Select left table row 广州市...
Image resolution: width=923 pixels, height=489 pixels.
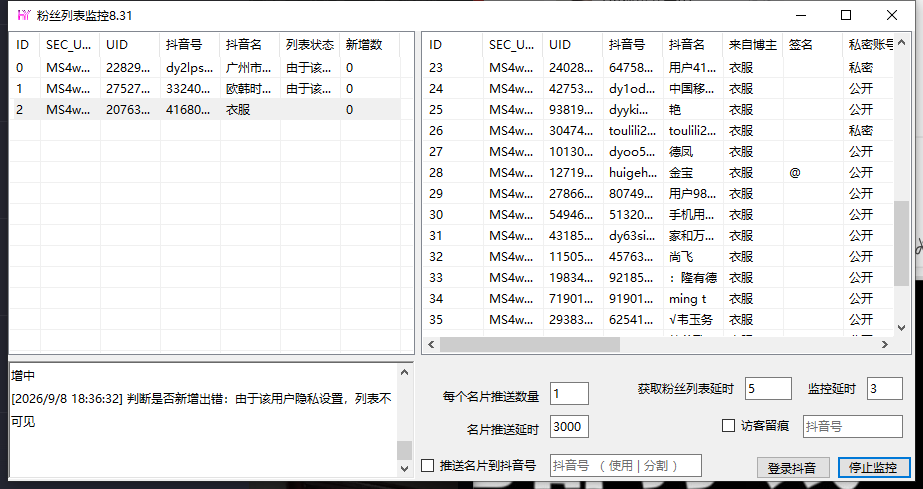[205, 68]
